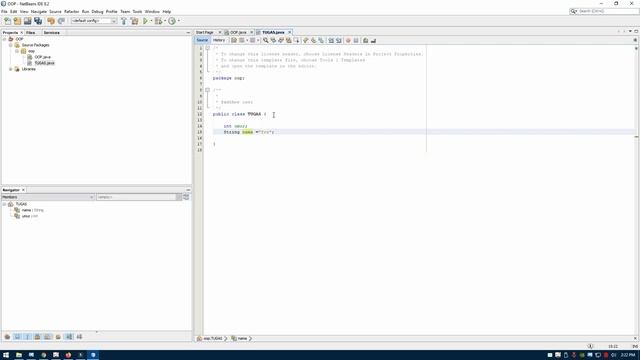Screen dimensions: 640x360
Task: Collapse the Javadoc fold at line 8
Action: [x=207, y=90]
